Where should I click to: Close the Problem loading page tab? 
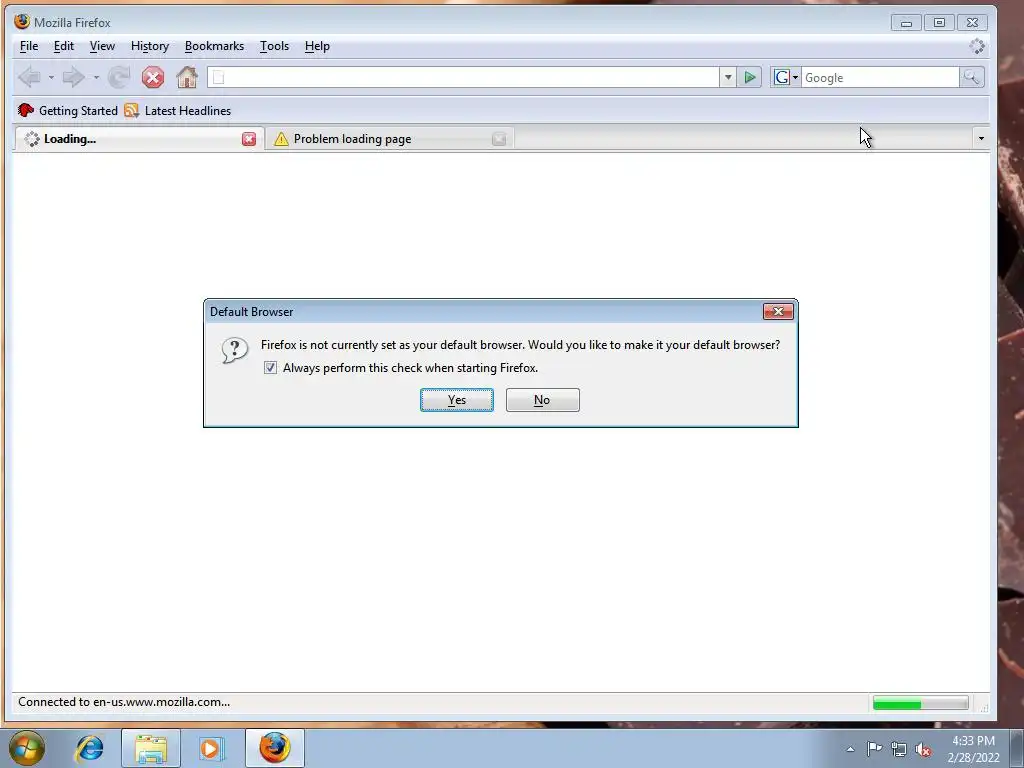coord(499,139)
